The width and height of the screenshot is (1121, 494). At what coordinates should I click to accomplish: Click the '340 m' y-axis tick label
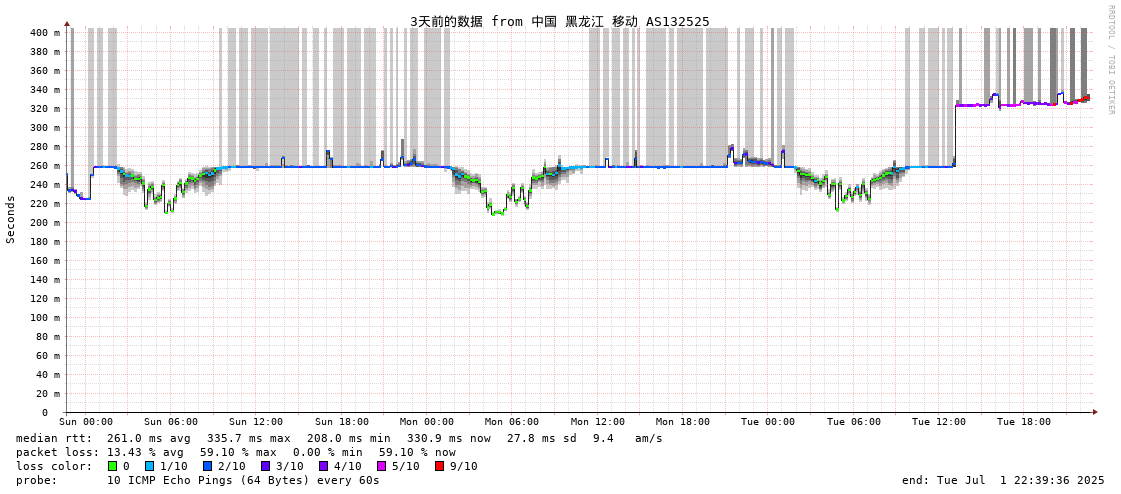coord(45,89)
